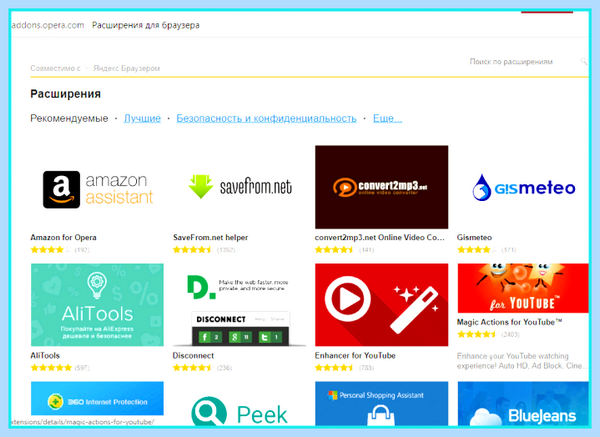Screen dimensions: 600x437
Task: Open the BlueJeans extension thumbnail
Action: (x=523, y=404)
